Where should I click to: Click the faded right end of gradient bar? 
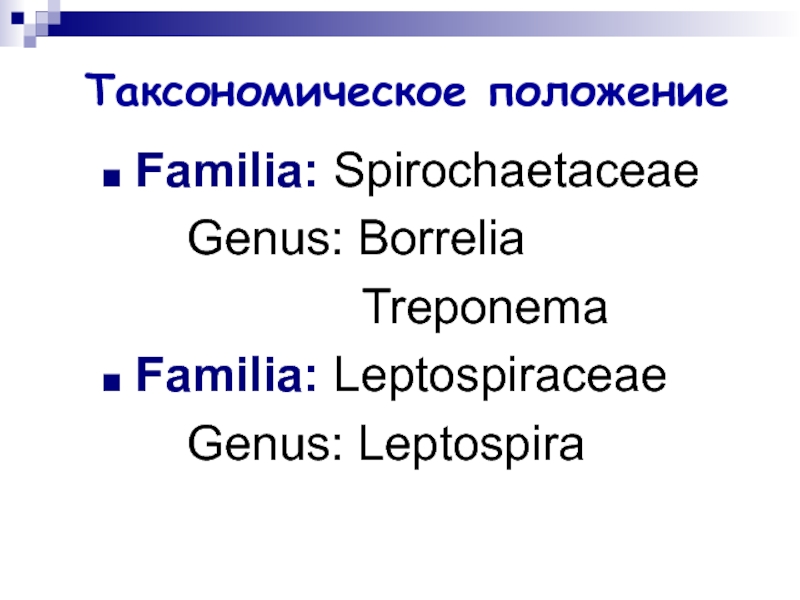(755, 24)
